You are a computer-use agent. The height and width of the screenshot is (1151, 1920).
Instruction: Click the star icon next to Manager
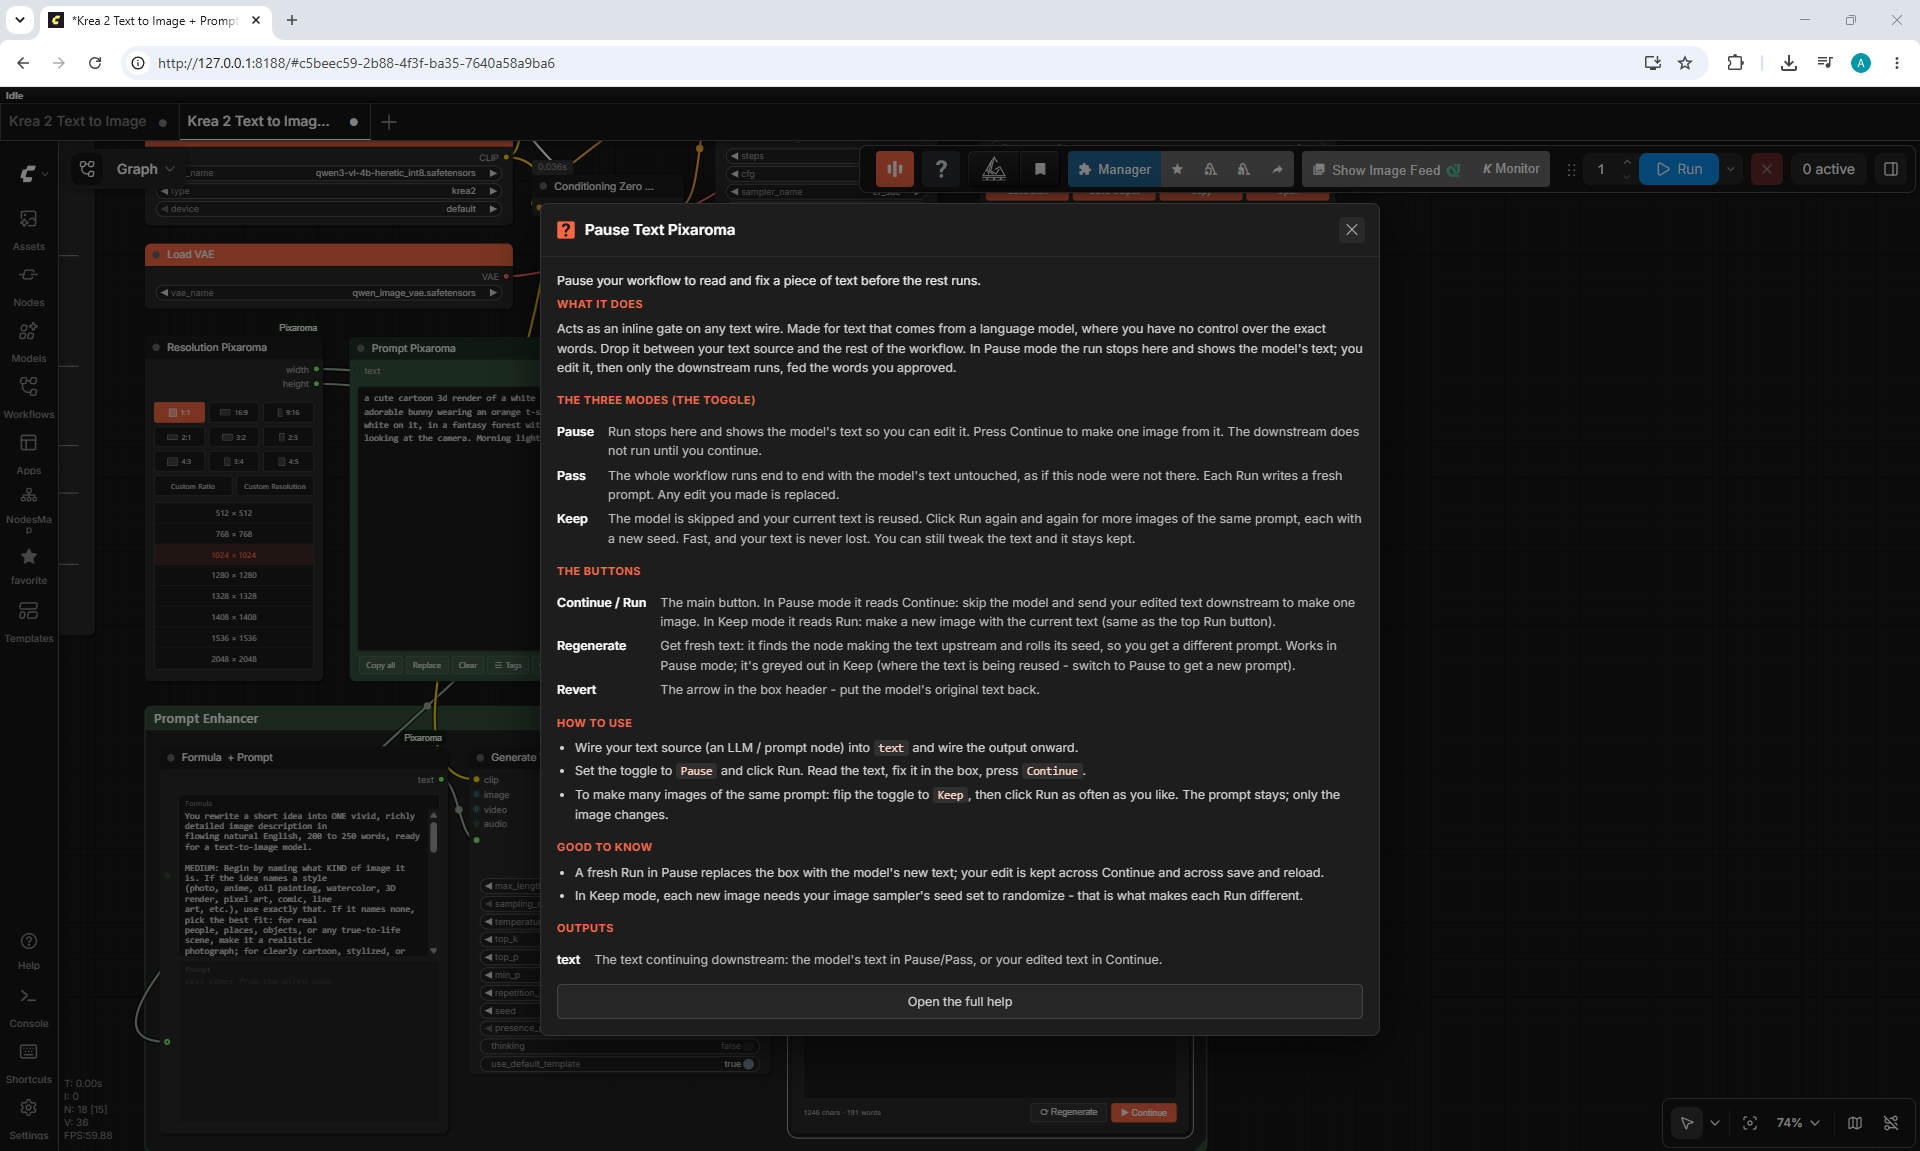(1177, 169)
